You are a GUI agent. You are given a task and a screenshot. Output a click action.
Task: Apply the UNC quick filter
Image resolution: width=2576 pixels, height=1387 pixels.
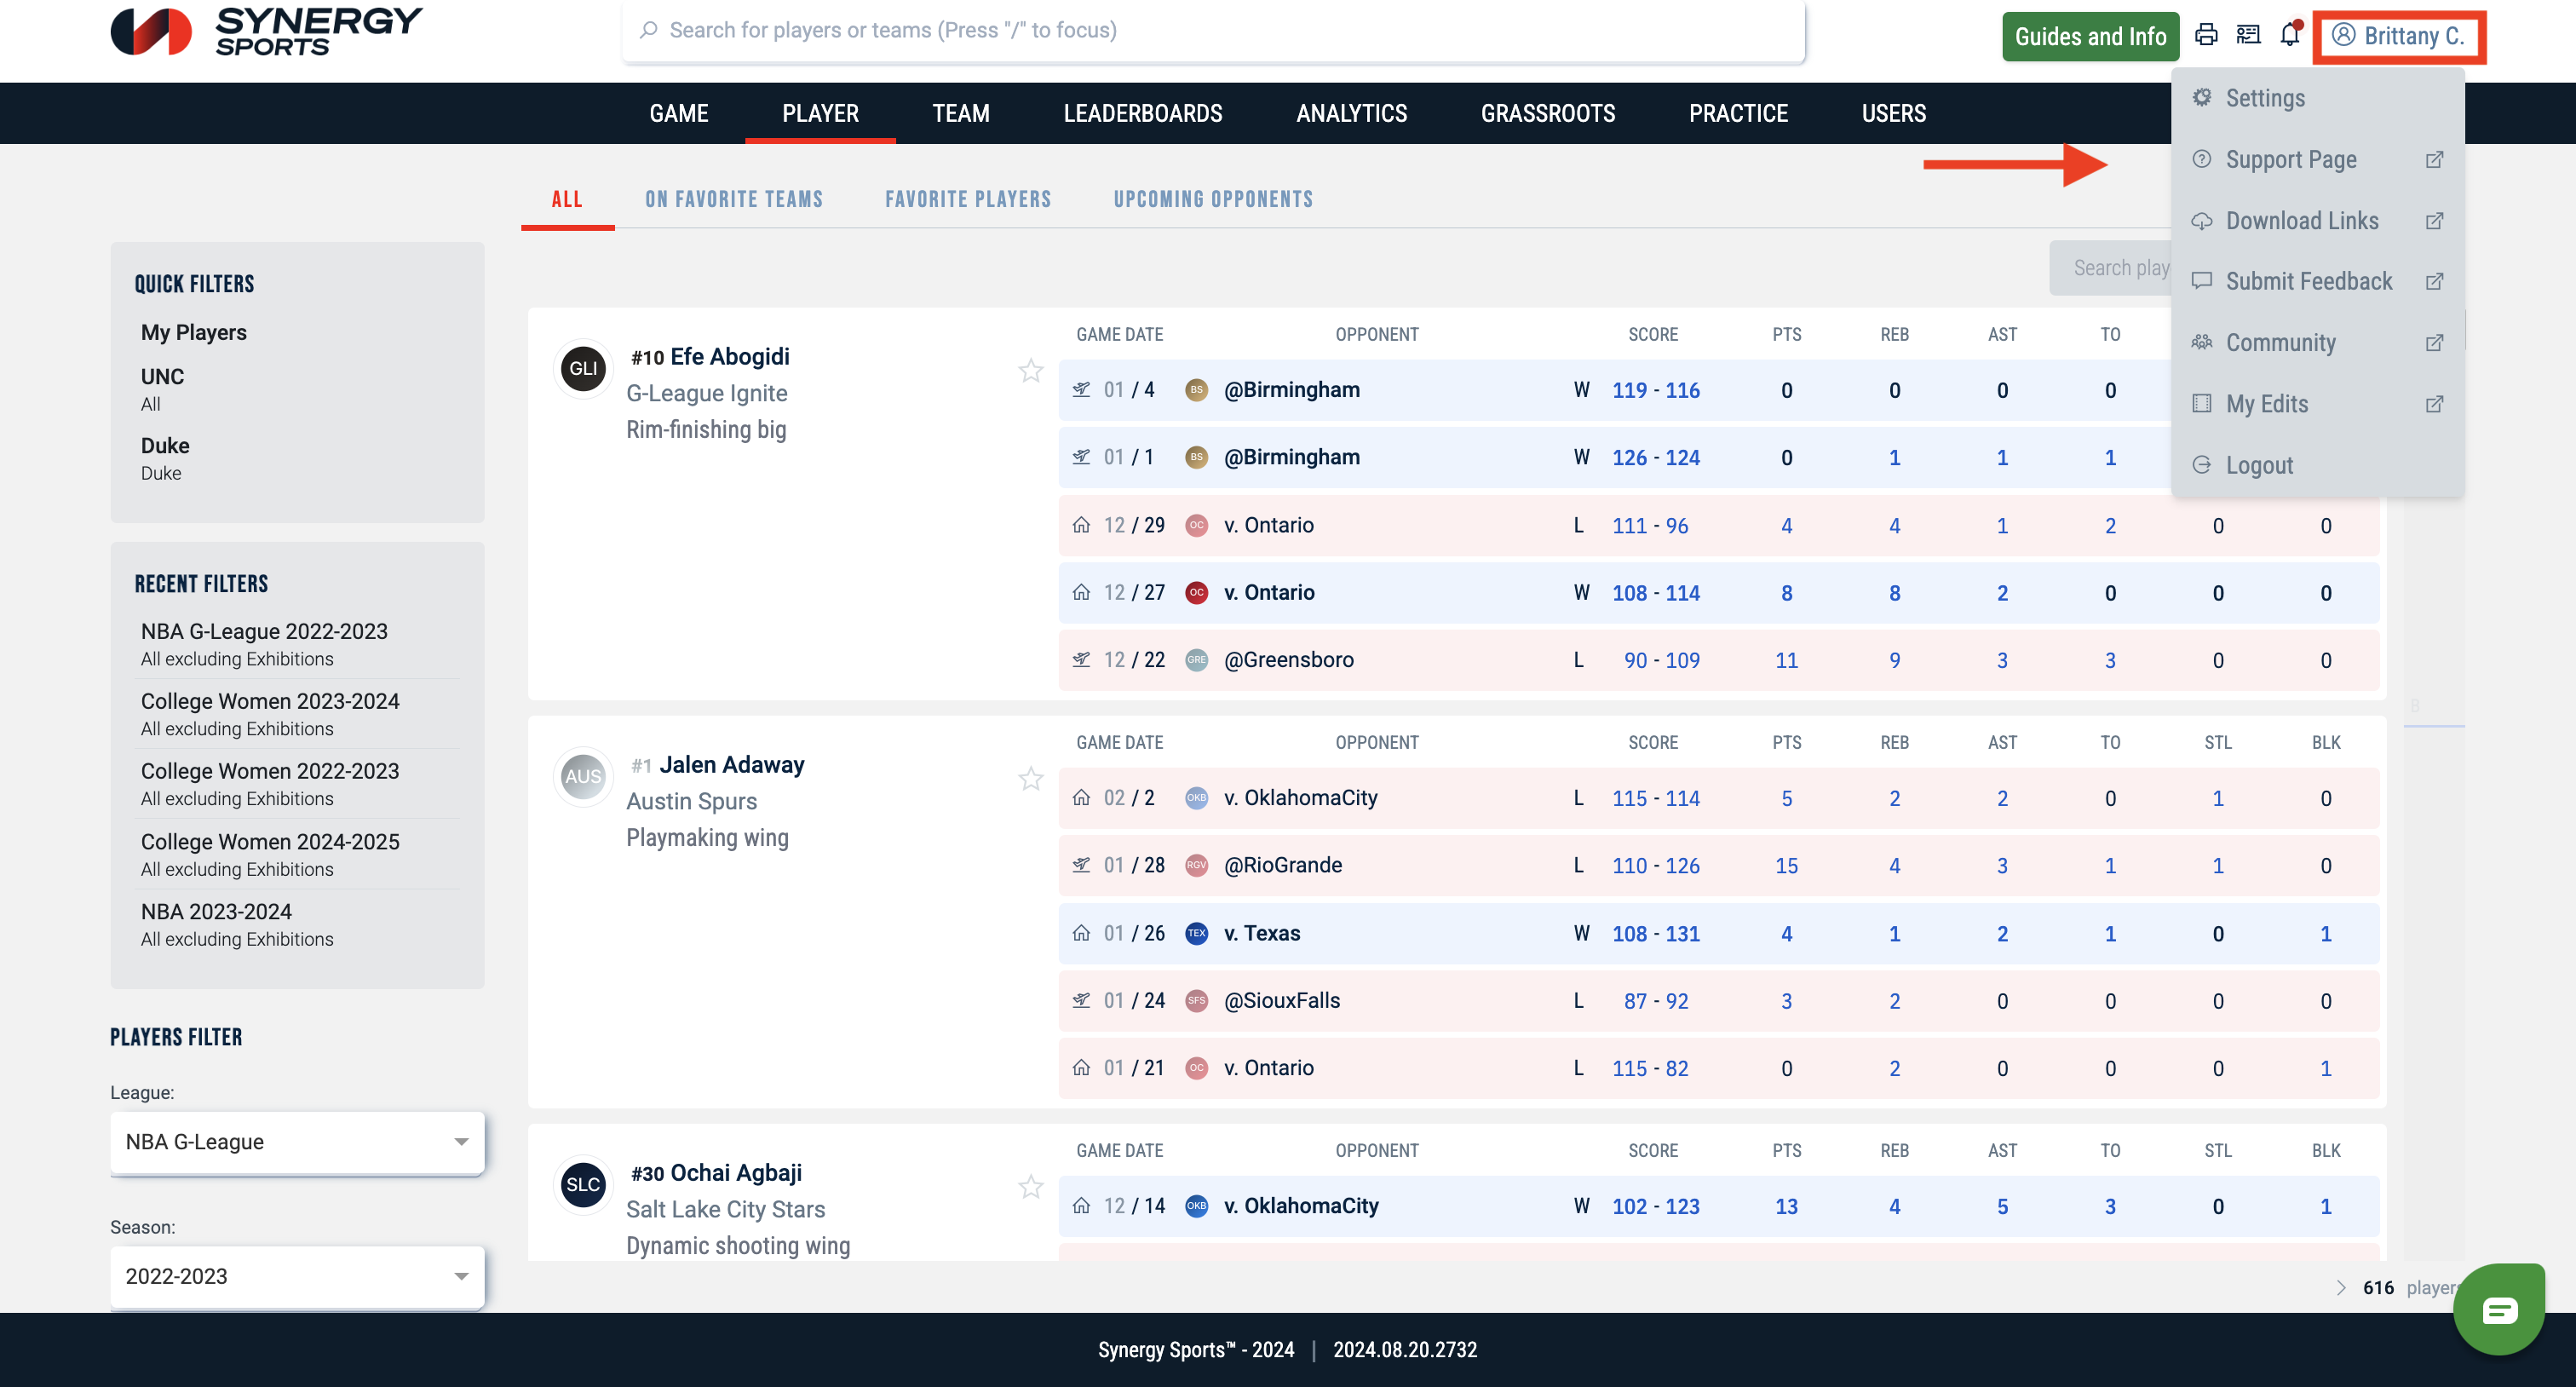(162, 388)
